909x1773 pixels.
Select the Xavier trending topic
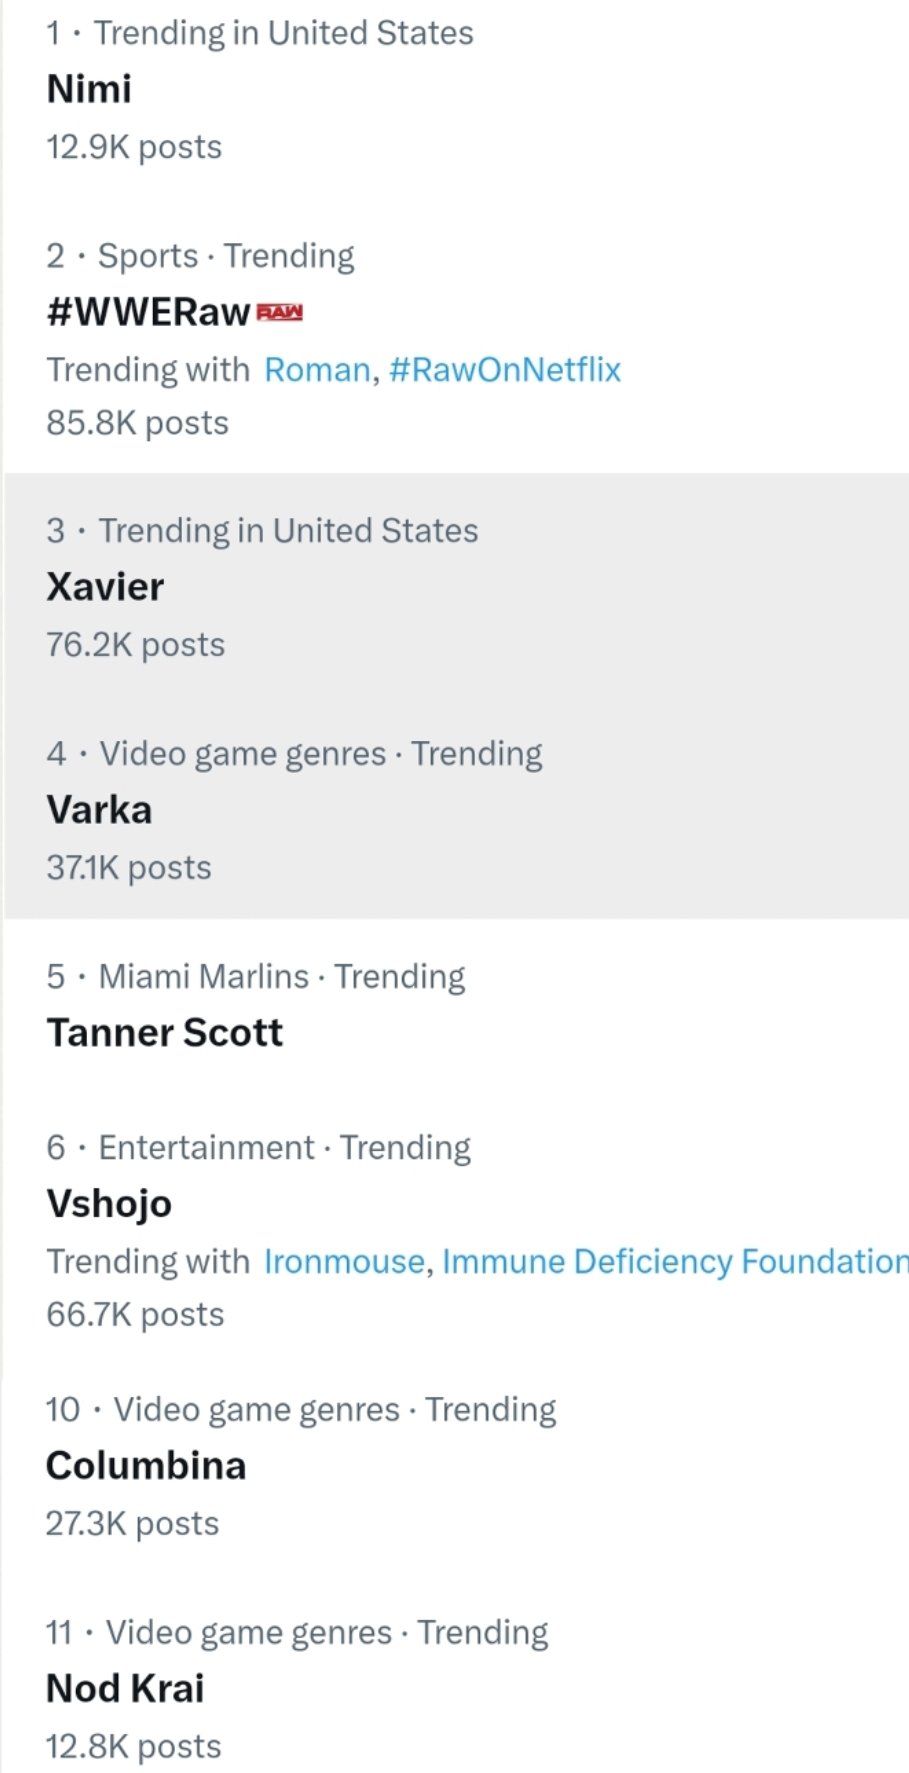click(105, 587)
